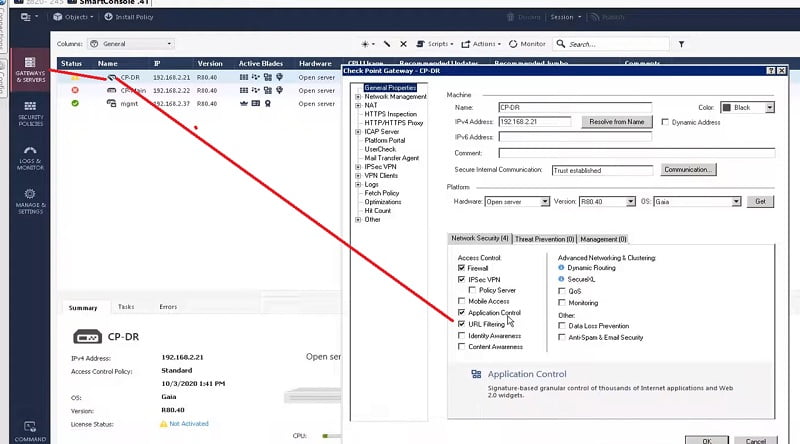Open the Logs & Monitor sidebar view

tap(30, 157)
